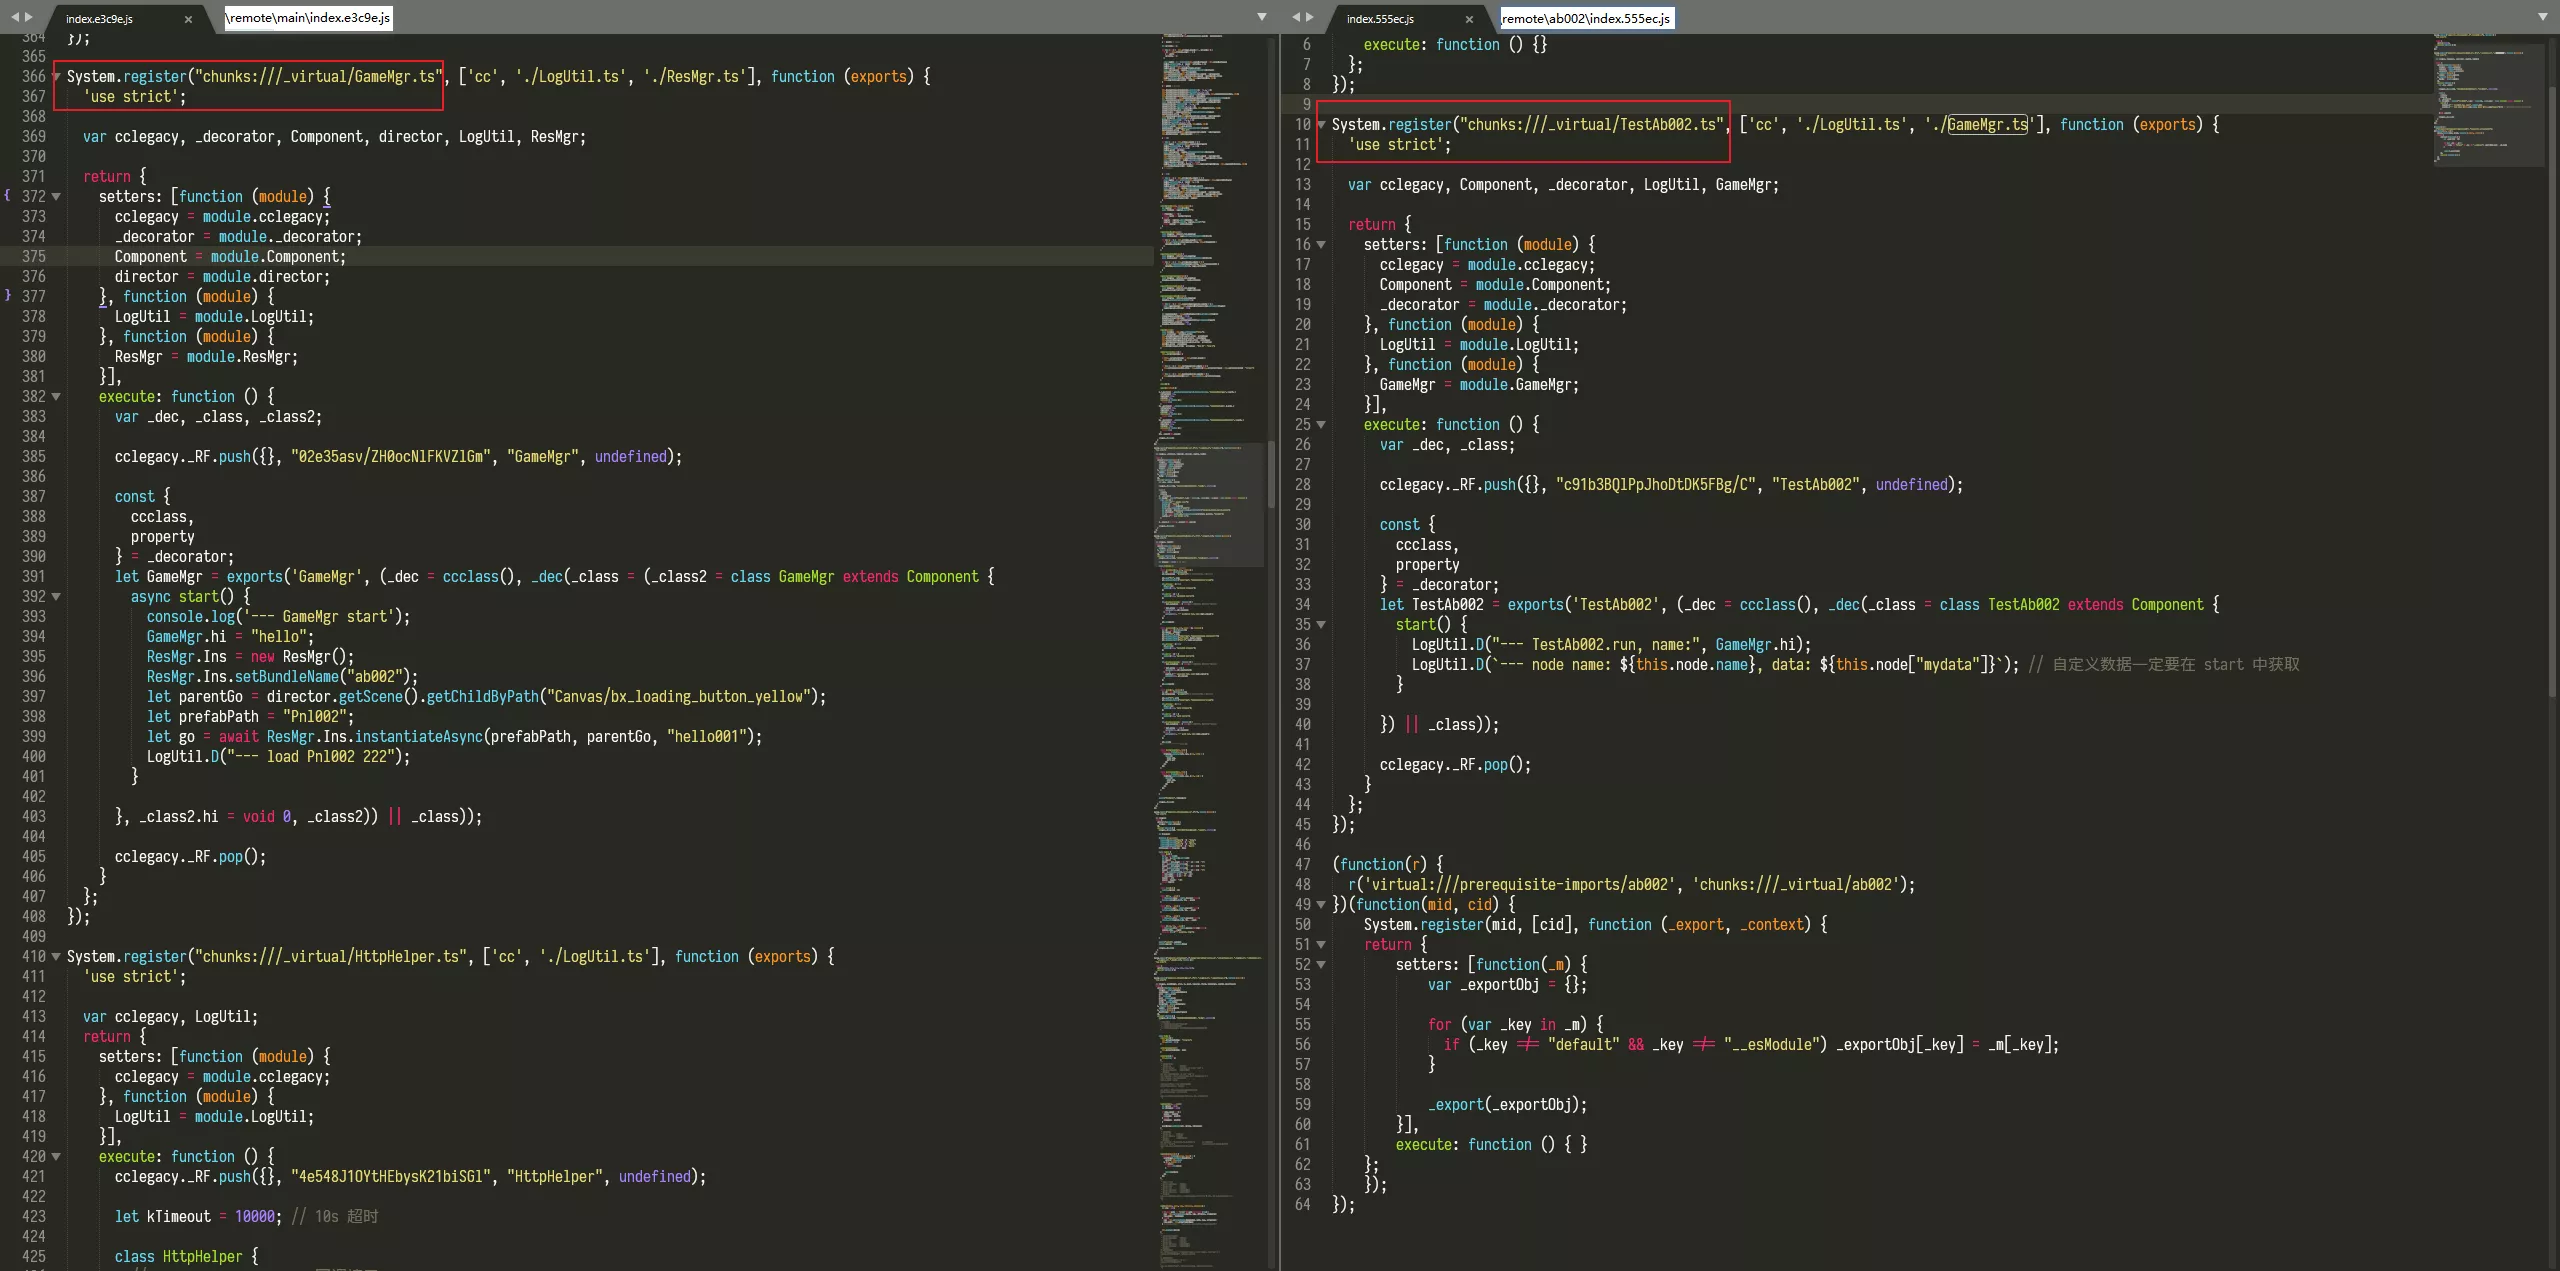Place cursor on "chunks:///_virtual/GameMgr.ts" string
This screenshot has height=1271, width=2560.
318,77
